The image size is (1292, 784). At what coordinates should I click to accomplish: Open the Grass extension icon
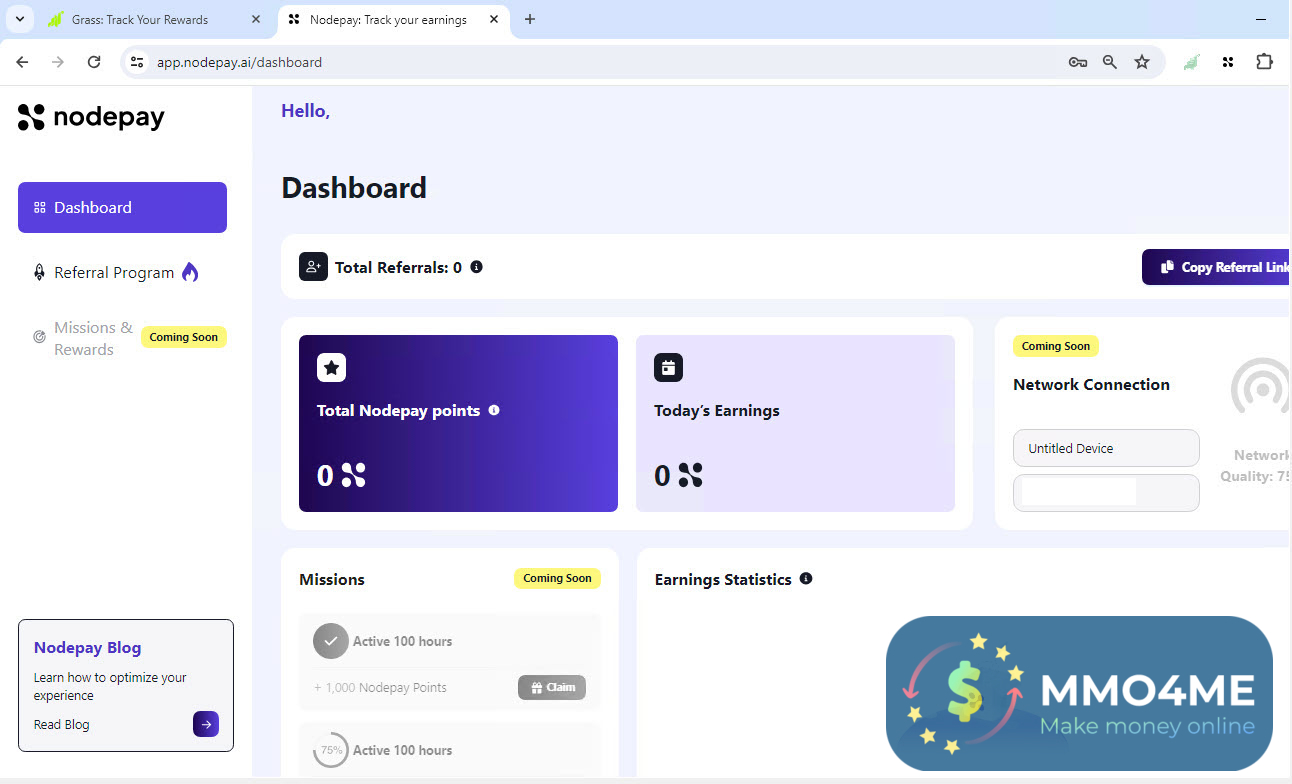[1191, 62]
